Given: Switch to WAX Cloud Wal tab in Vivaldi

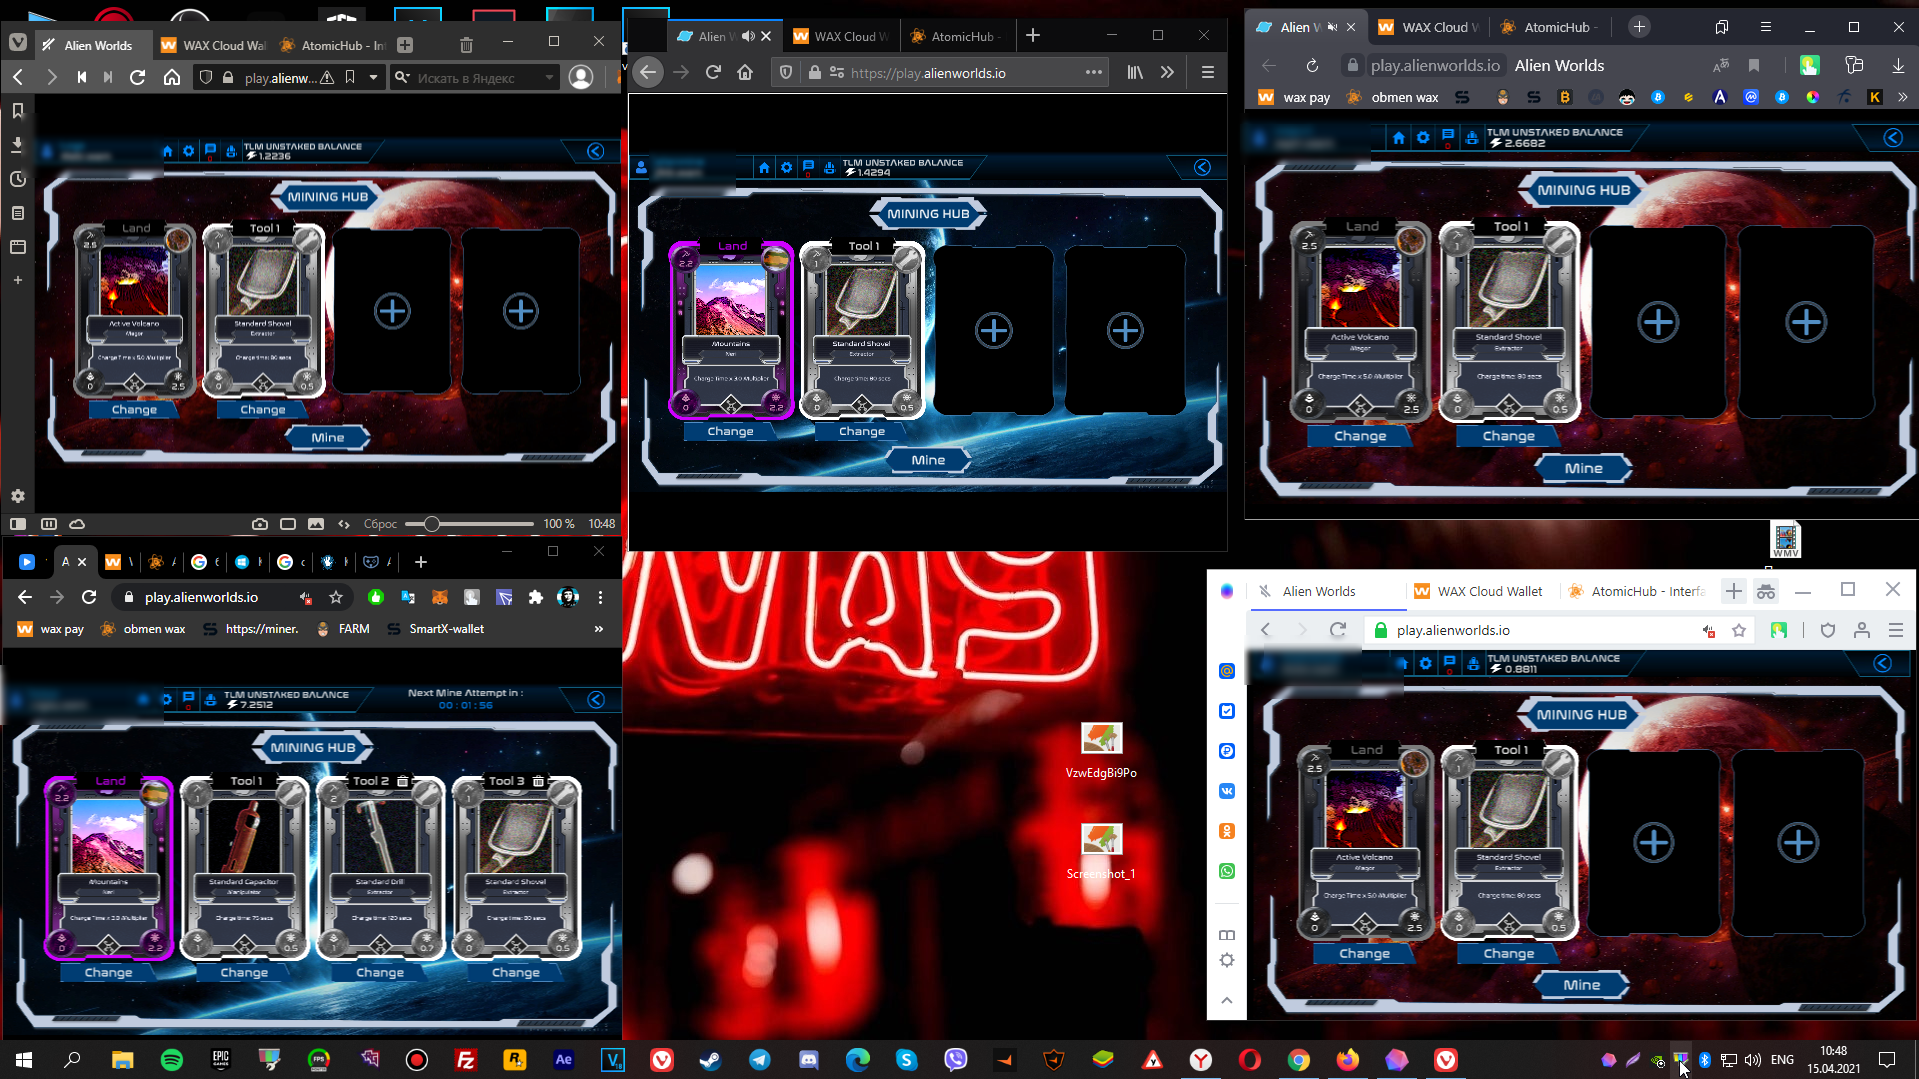Looking at the screenshot, I should point(213,45).
